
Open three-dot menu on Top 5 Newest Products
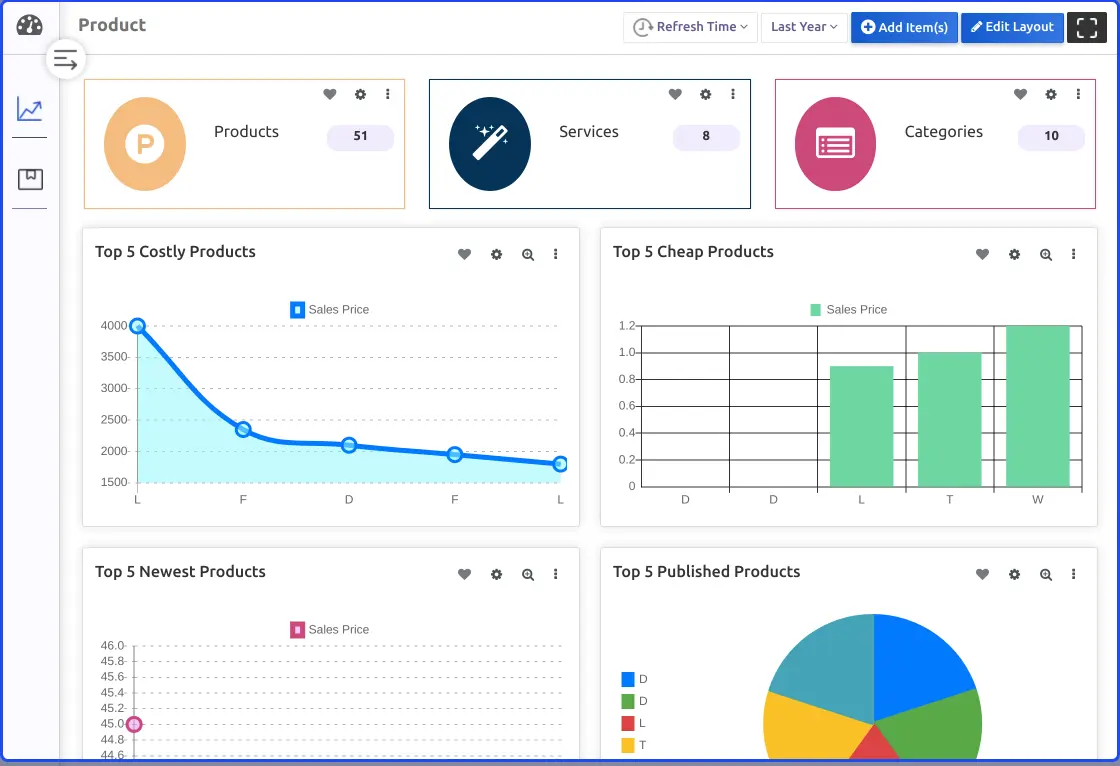coord(556,575)
